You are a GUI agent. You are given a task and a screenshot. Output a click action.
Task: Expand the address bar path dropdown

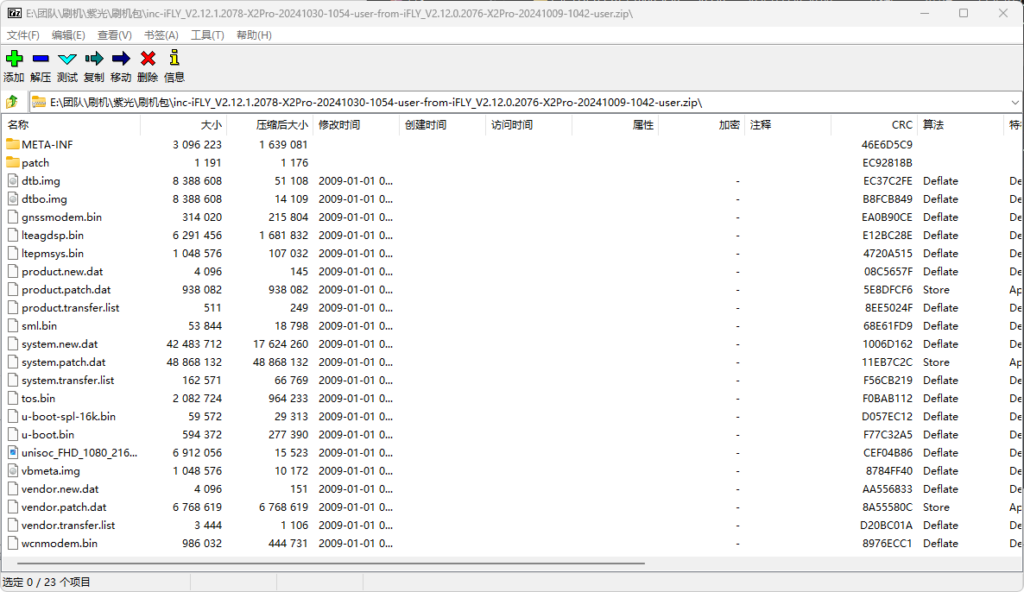coord(1014,102)
